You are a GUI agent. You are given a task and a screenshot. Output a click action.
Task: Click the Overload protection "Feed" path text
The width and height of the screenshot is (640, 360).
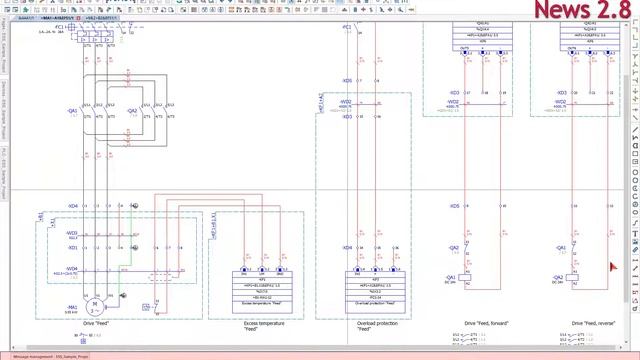377,326
